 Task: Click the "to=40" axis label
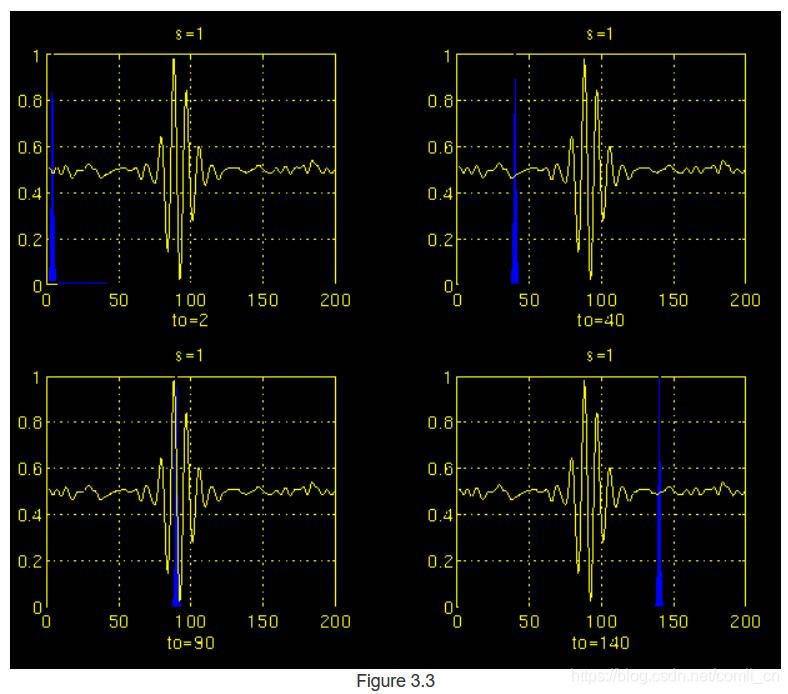(x=601, y=320)
